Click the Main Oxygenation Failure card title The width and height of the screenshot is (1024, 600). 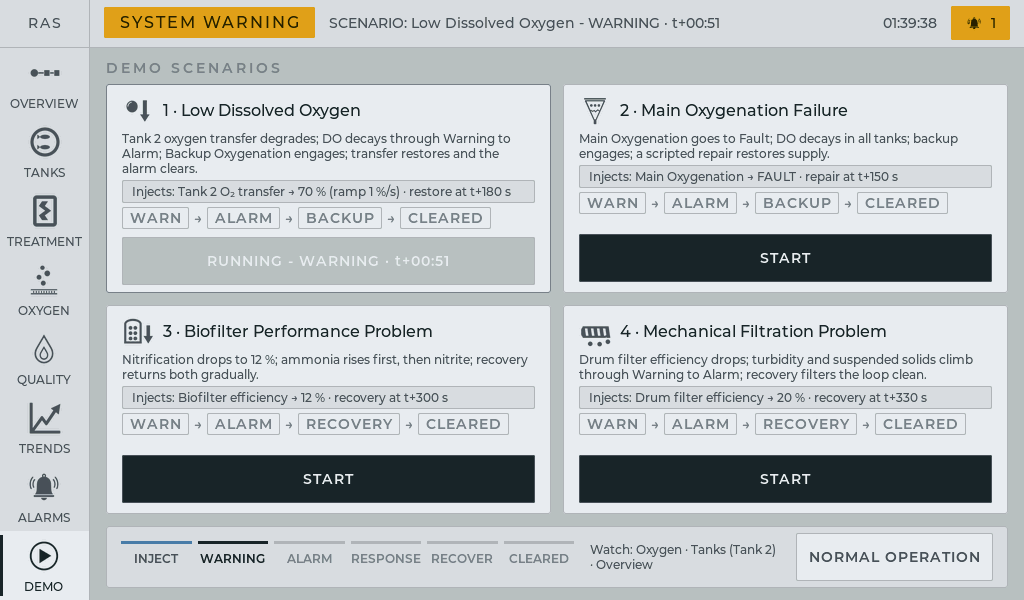tap(733, 110)
